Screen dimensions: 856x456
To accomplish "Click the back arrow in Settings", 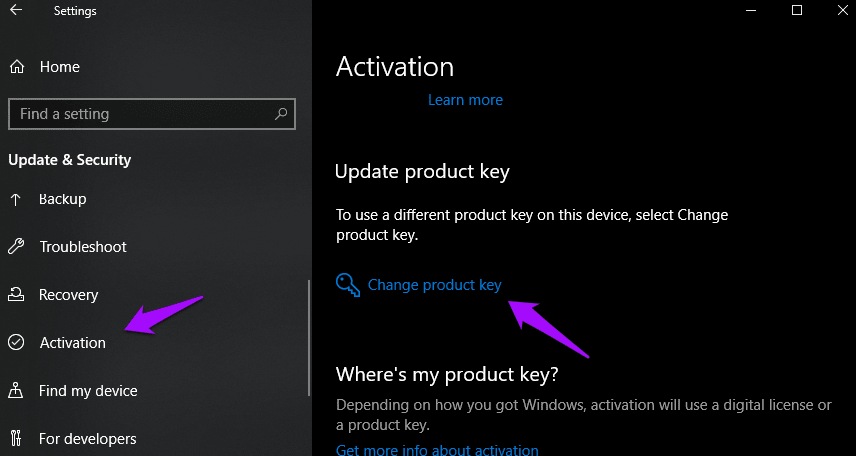I will click(16, 11).
